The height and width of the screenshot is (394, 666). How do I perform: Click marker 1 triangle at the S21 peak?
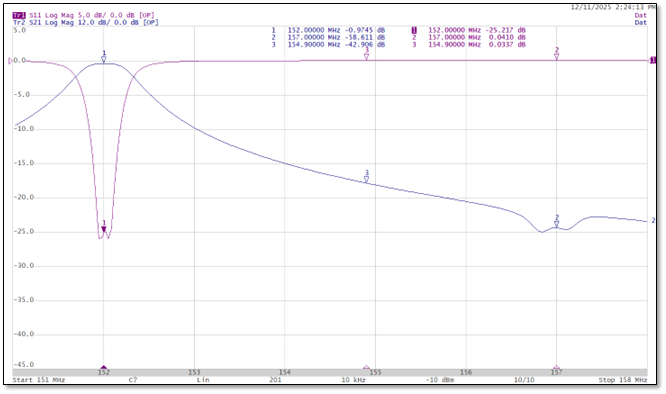(x=104, y=59)
